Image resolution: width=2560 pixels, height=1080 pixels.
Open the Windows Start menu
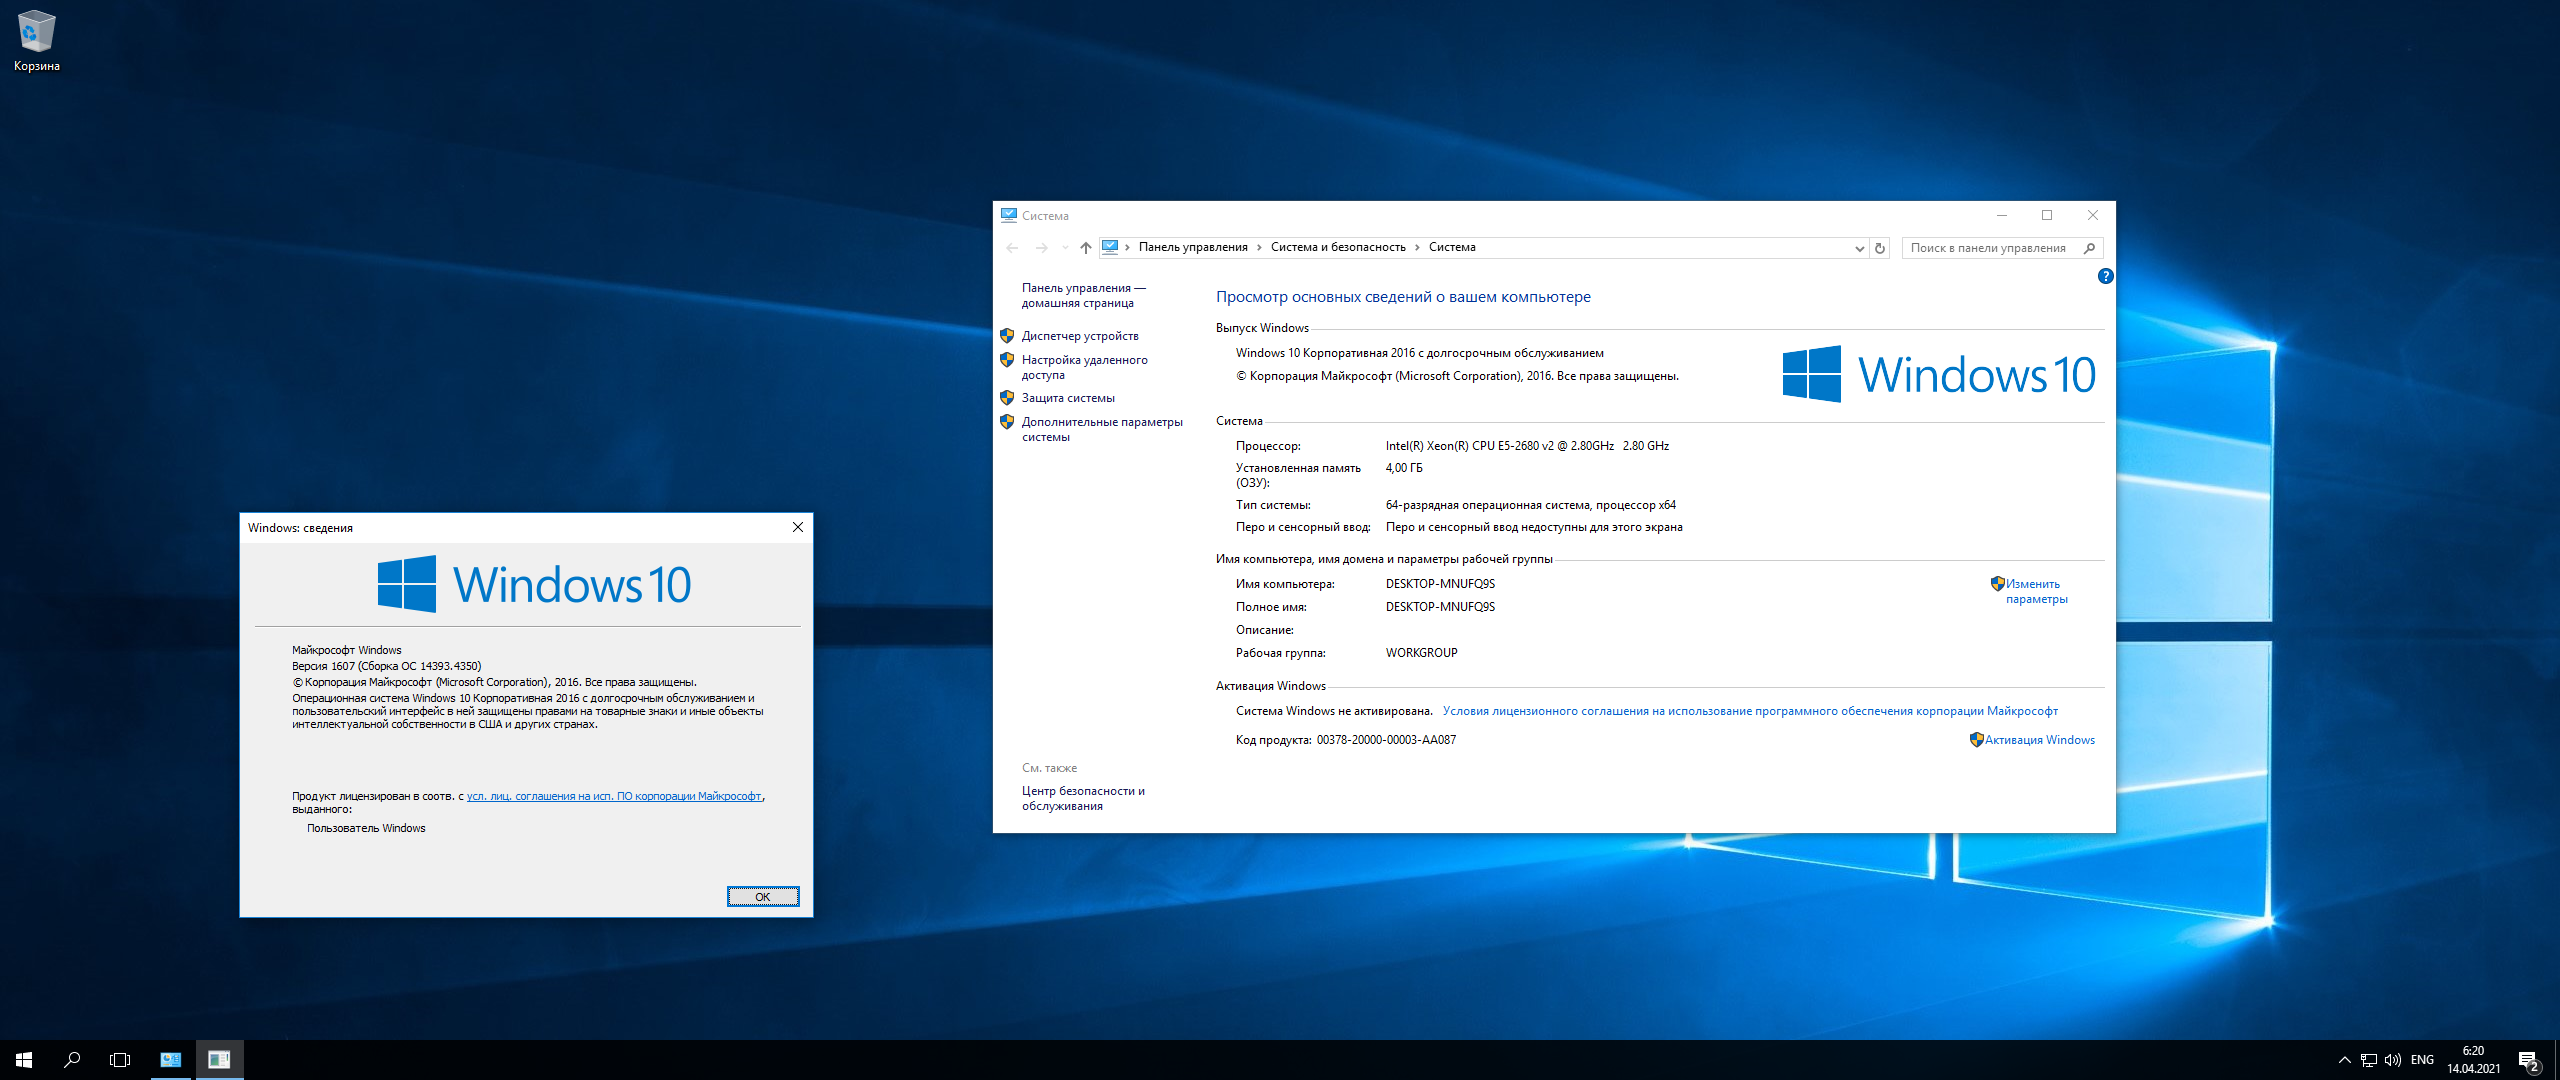pyautogui.click(x=24, y=1060)
